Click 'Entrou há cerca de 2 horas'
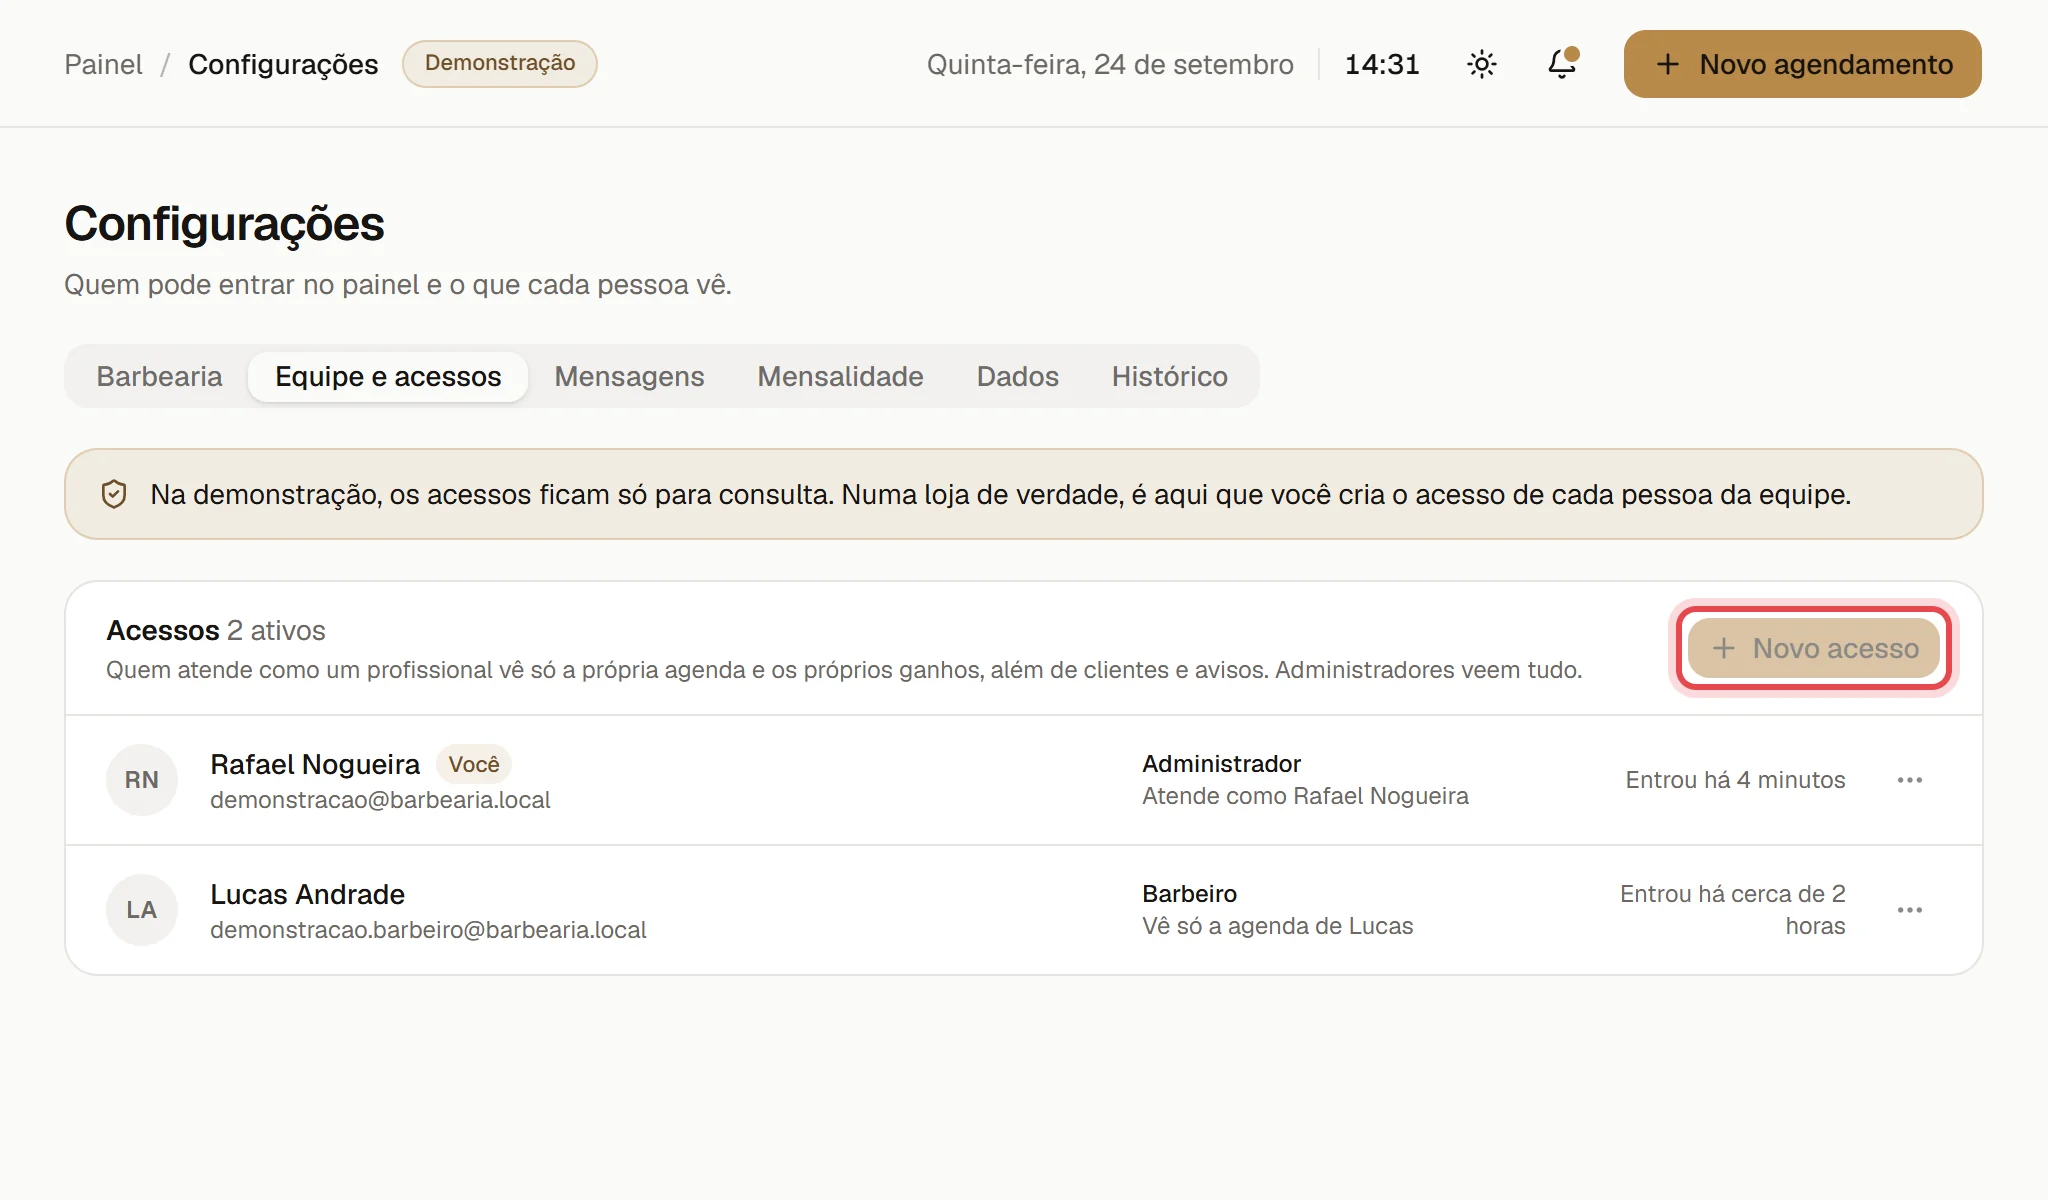This screenshot has height=1200, width=2048. [1733, 910]
